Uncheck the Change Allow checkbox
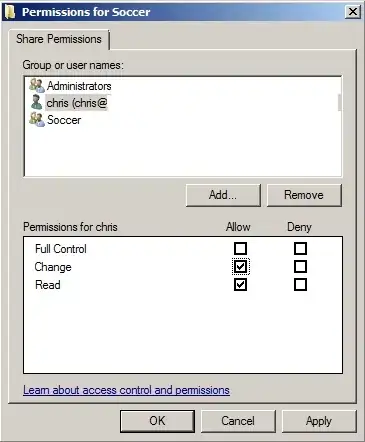The width and height of the screenshot is (365, 442). [x=240, y=266]
